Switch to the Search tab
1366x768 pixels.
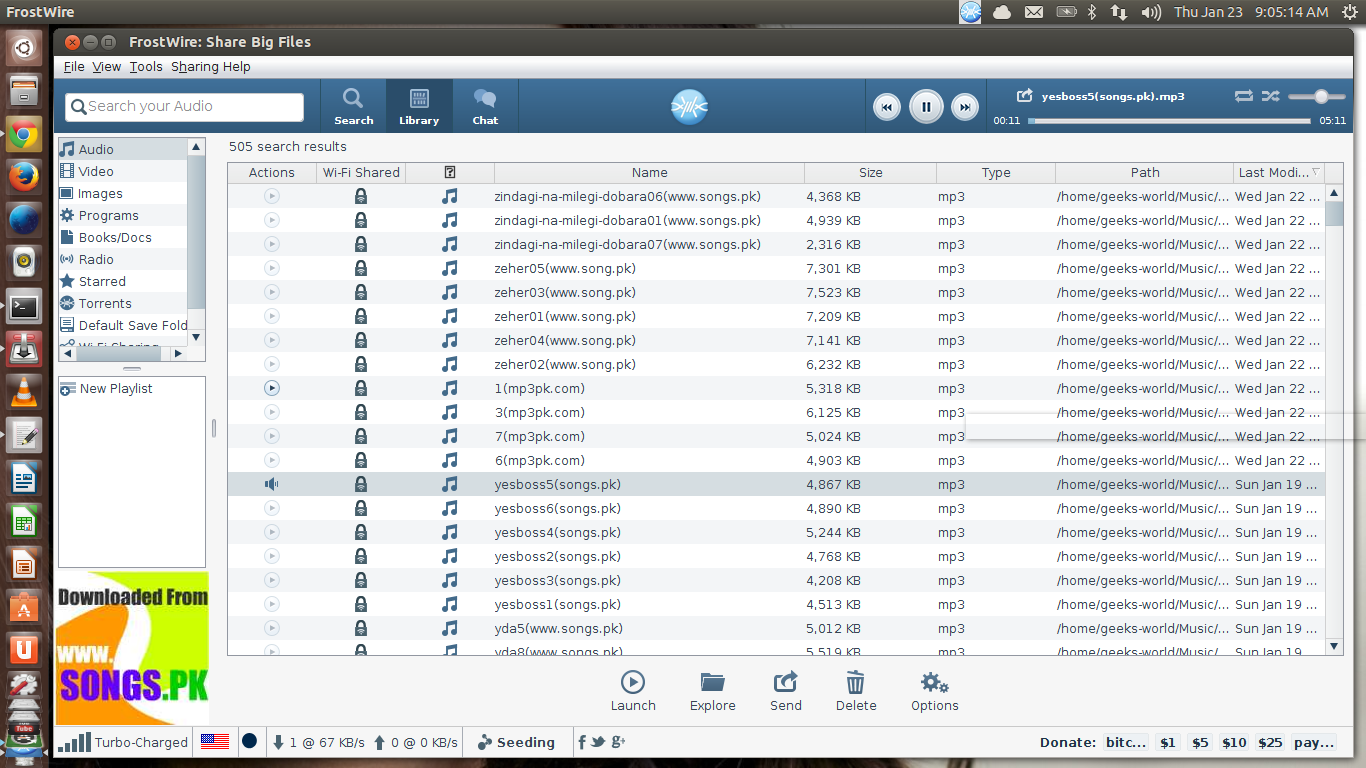(353, 105)
